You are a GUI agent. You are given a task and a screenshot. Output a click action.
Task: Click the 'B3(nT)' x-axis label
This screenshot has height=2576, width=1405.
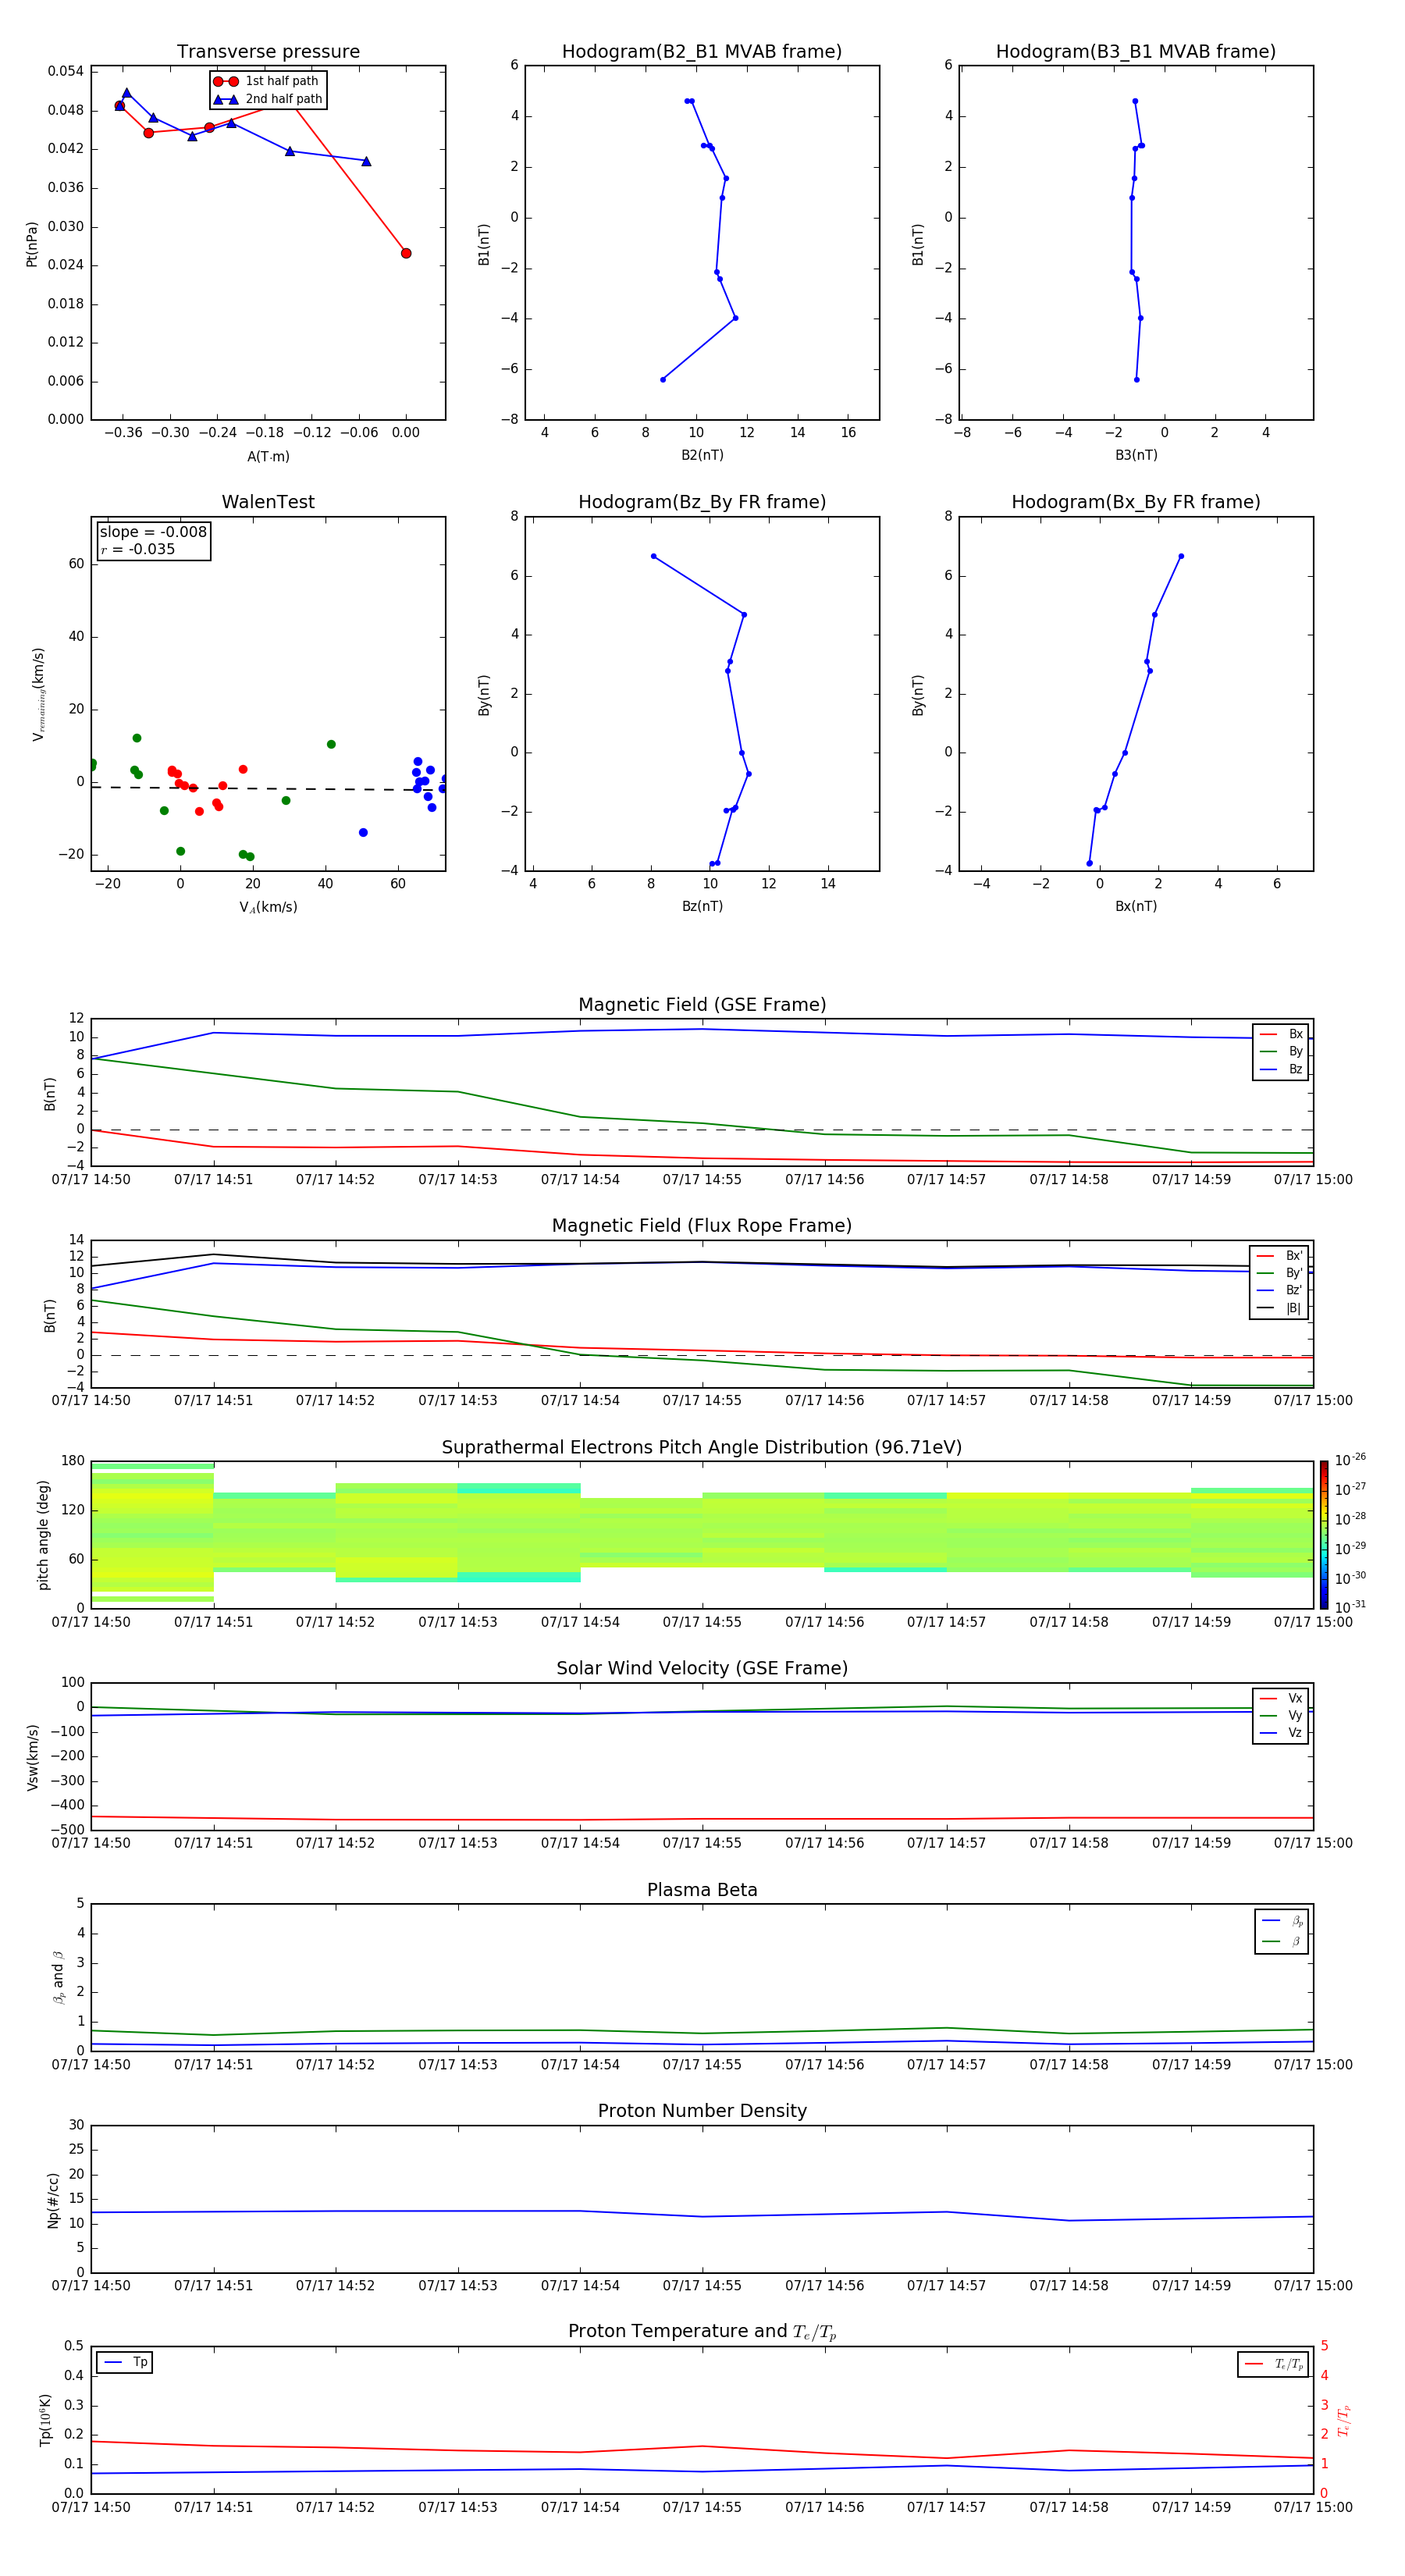(x=1136, y=455)
